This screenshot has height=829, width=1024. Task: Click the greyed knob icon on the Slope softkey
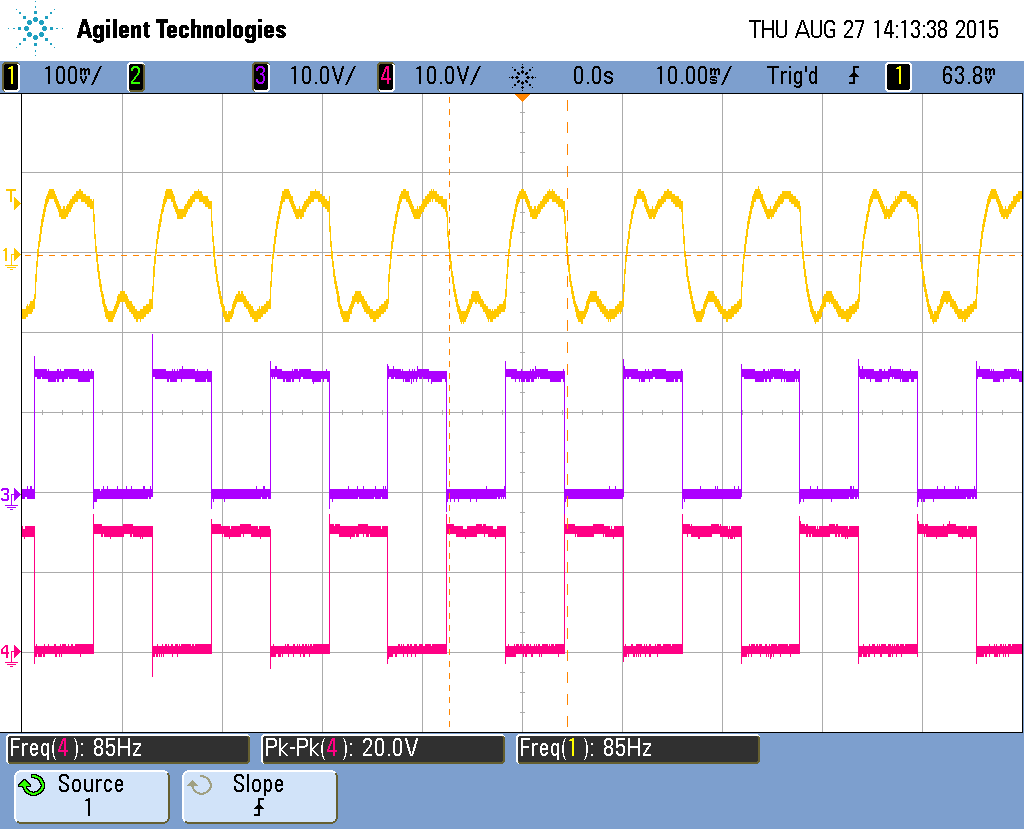(200, 785)
